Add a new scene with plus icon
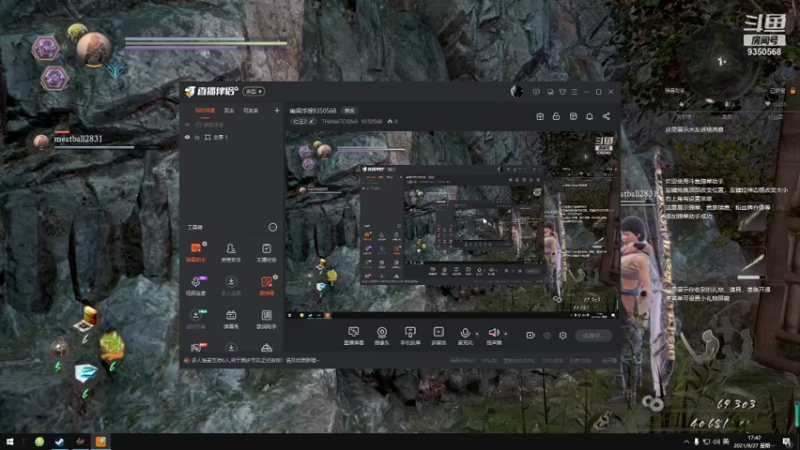 click(x=277, y=110)
